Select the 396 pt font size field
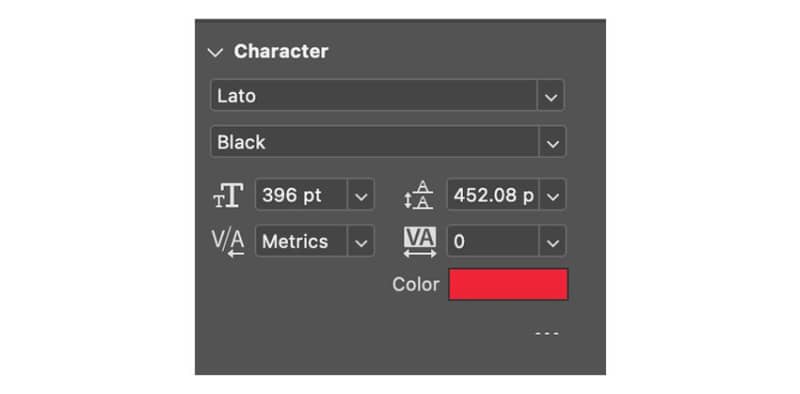 (301, 194)
